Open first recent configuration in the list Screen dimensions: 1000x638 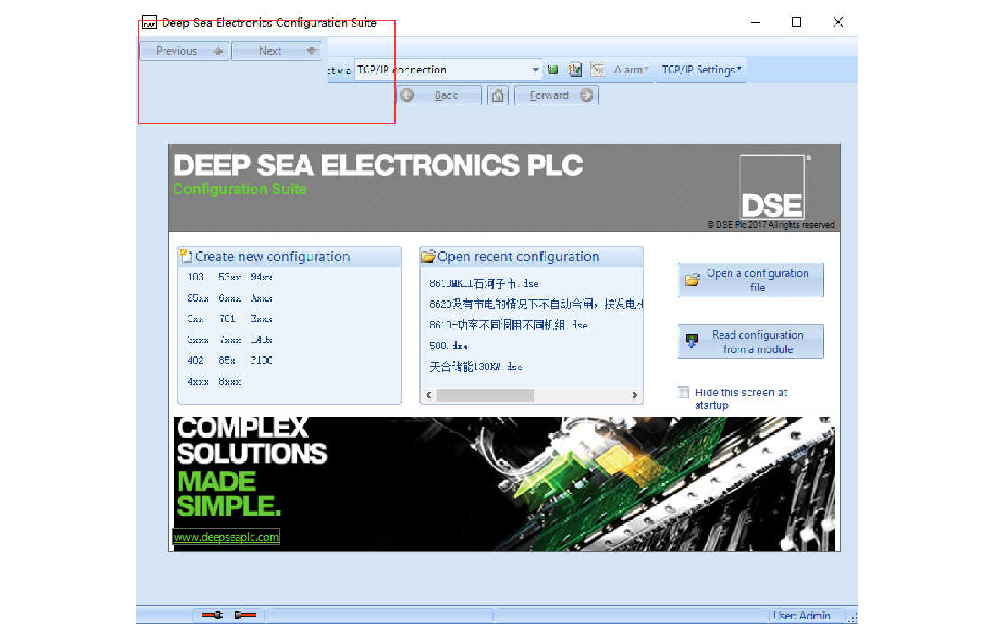[x=483, y=283]
